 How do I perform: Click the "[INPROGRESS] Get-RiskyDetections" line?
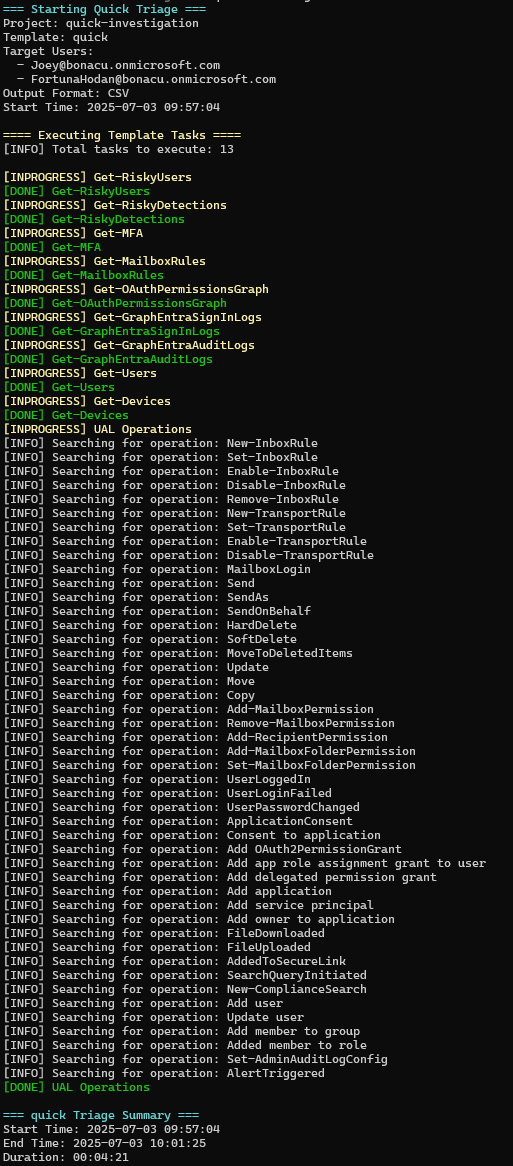(115, 205)
